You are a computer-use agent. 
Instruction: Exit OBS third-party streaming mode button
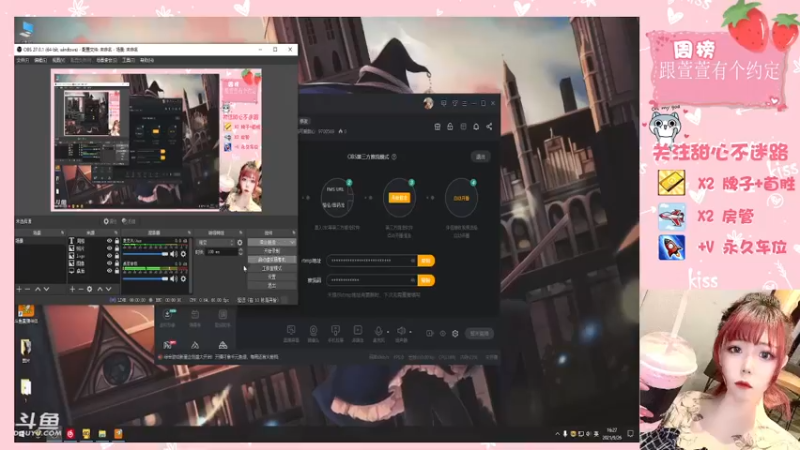coord(481,157)
